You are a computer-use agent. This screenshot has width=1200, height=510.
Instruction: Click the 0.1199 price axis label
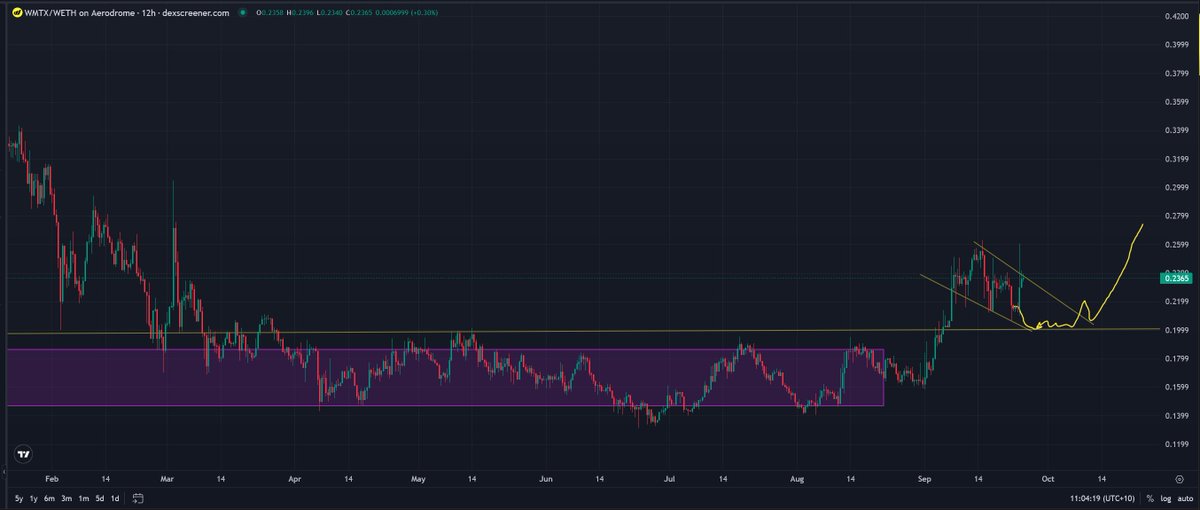[x=1178, y=445]
